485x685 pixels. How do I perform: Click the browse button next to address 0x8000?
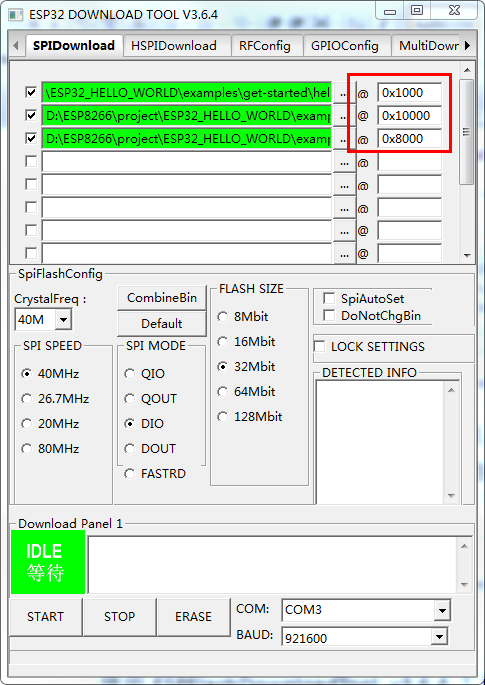[344, 139]
